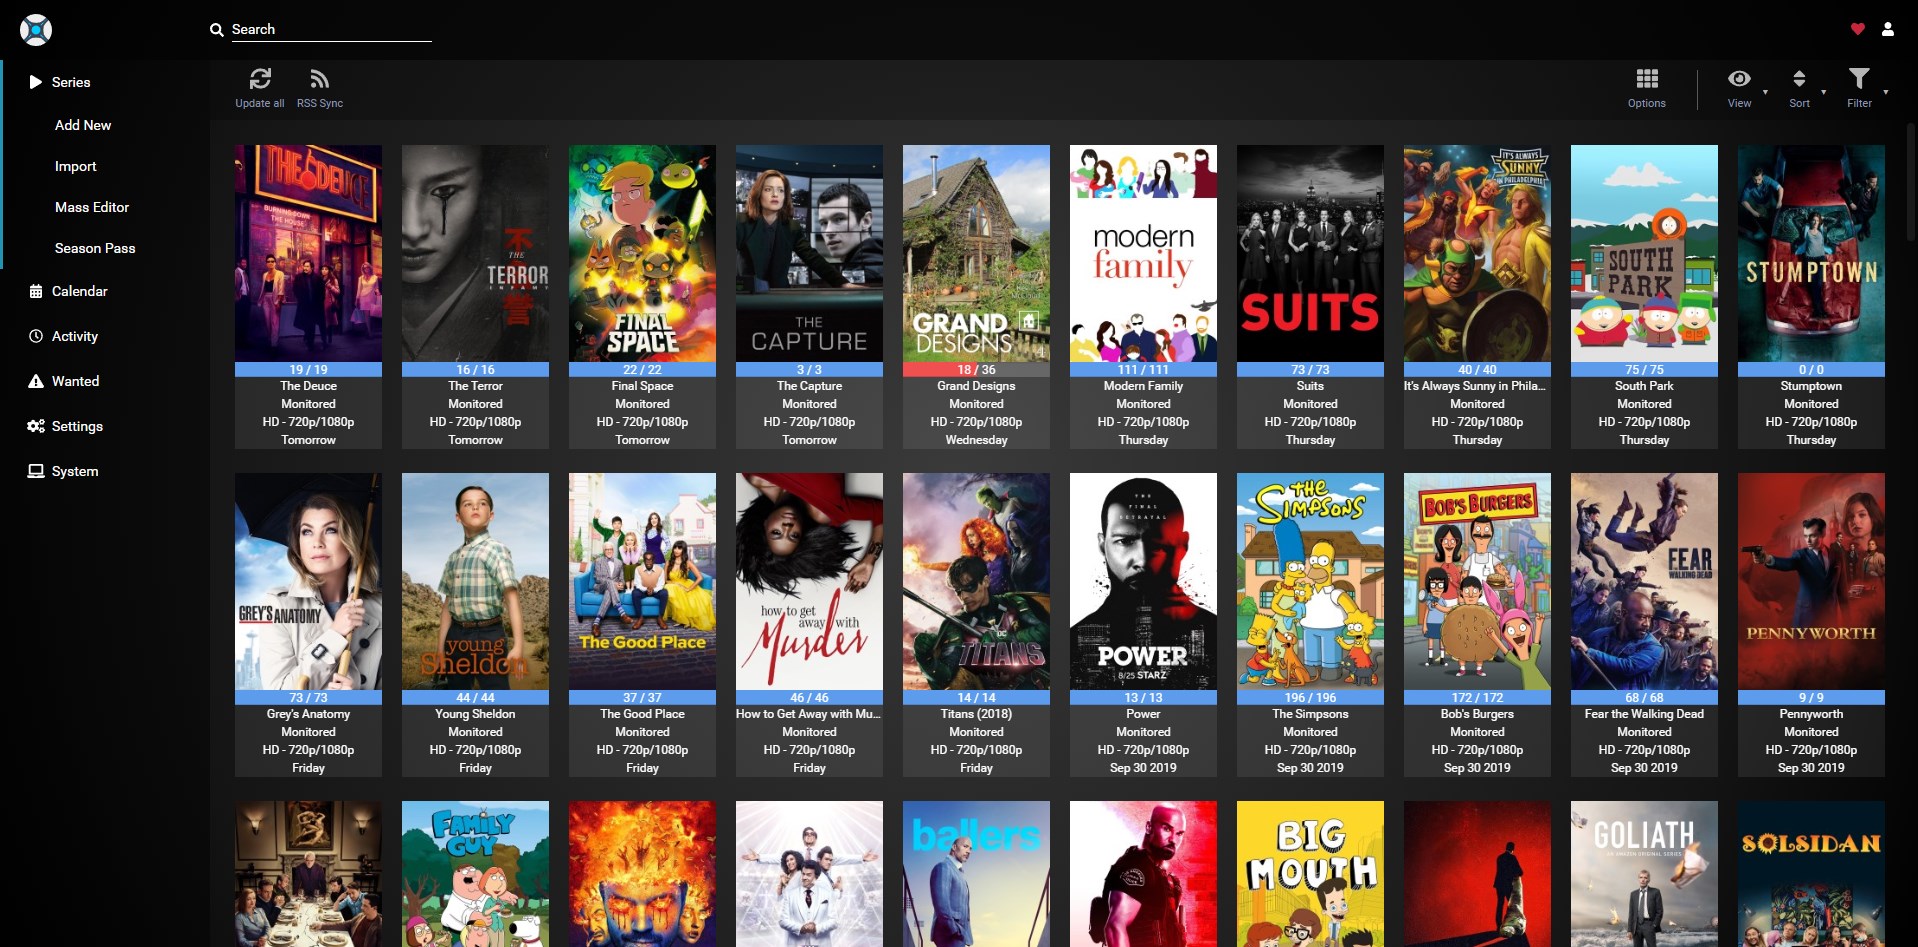Image resolution: width=1918 pixels, height=947 pixels.
Task: Trigger the RSS Sync icon
Action: (319, 80)
